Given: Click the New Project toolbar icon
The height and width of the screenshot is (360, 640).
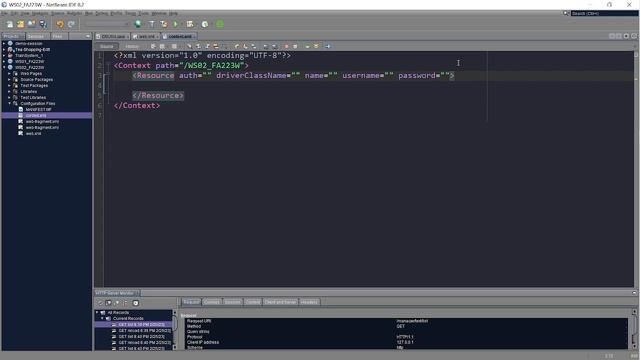Looking at the screenshot, I should coord(20,24).
